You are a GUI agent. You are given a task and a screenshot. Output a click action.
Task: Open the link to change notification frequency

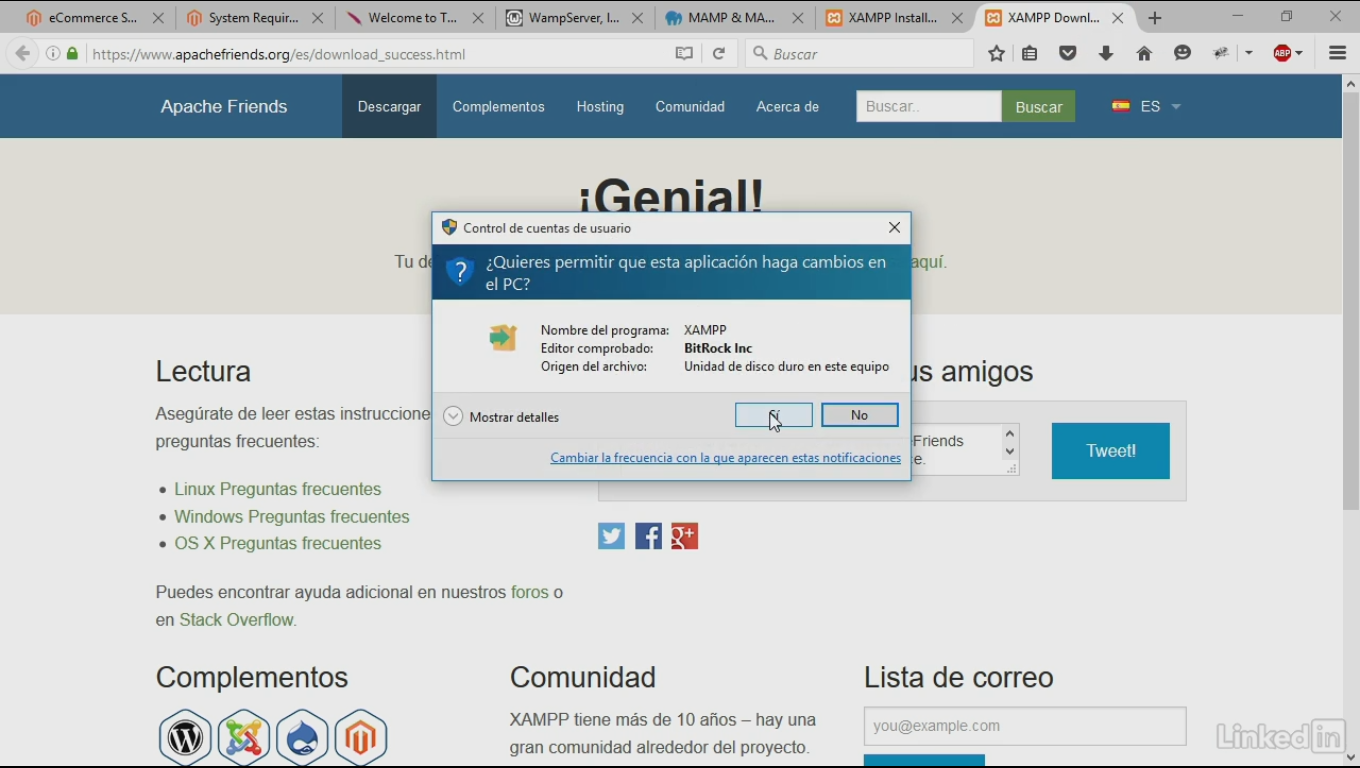pos(725,458)
